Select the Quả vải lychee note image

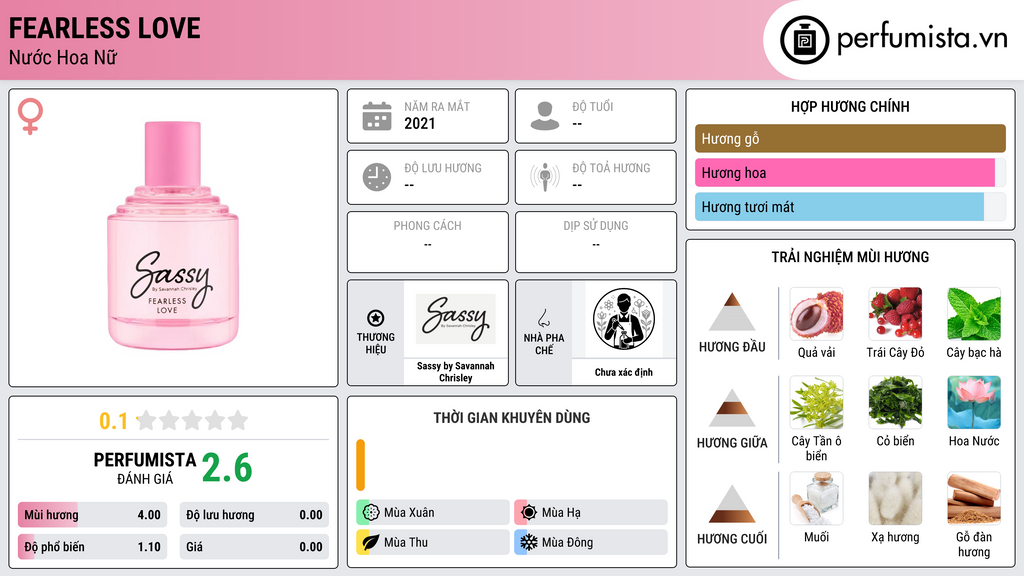(x=816, y=314)
